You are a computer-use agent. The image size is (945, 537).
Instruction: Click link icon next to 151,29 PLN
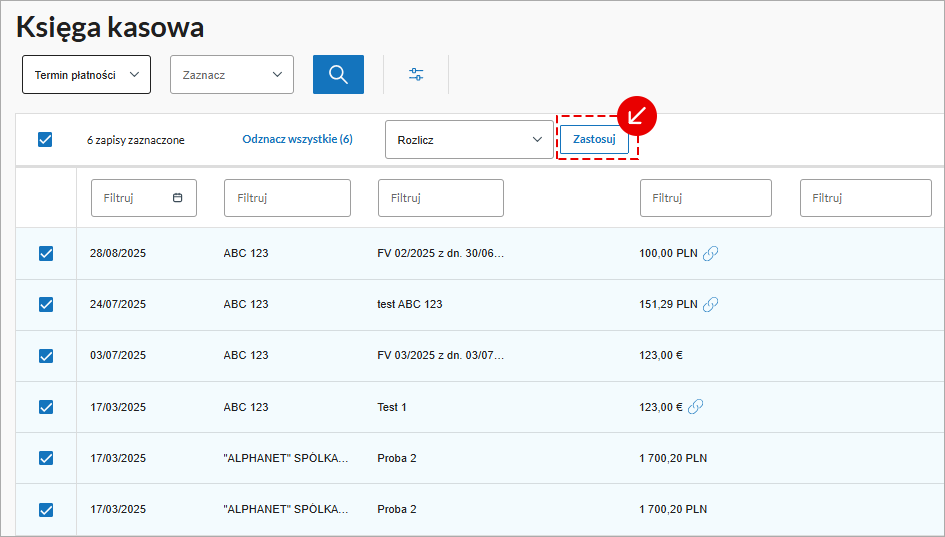coord(711,304)
